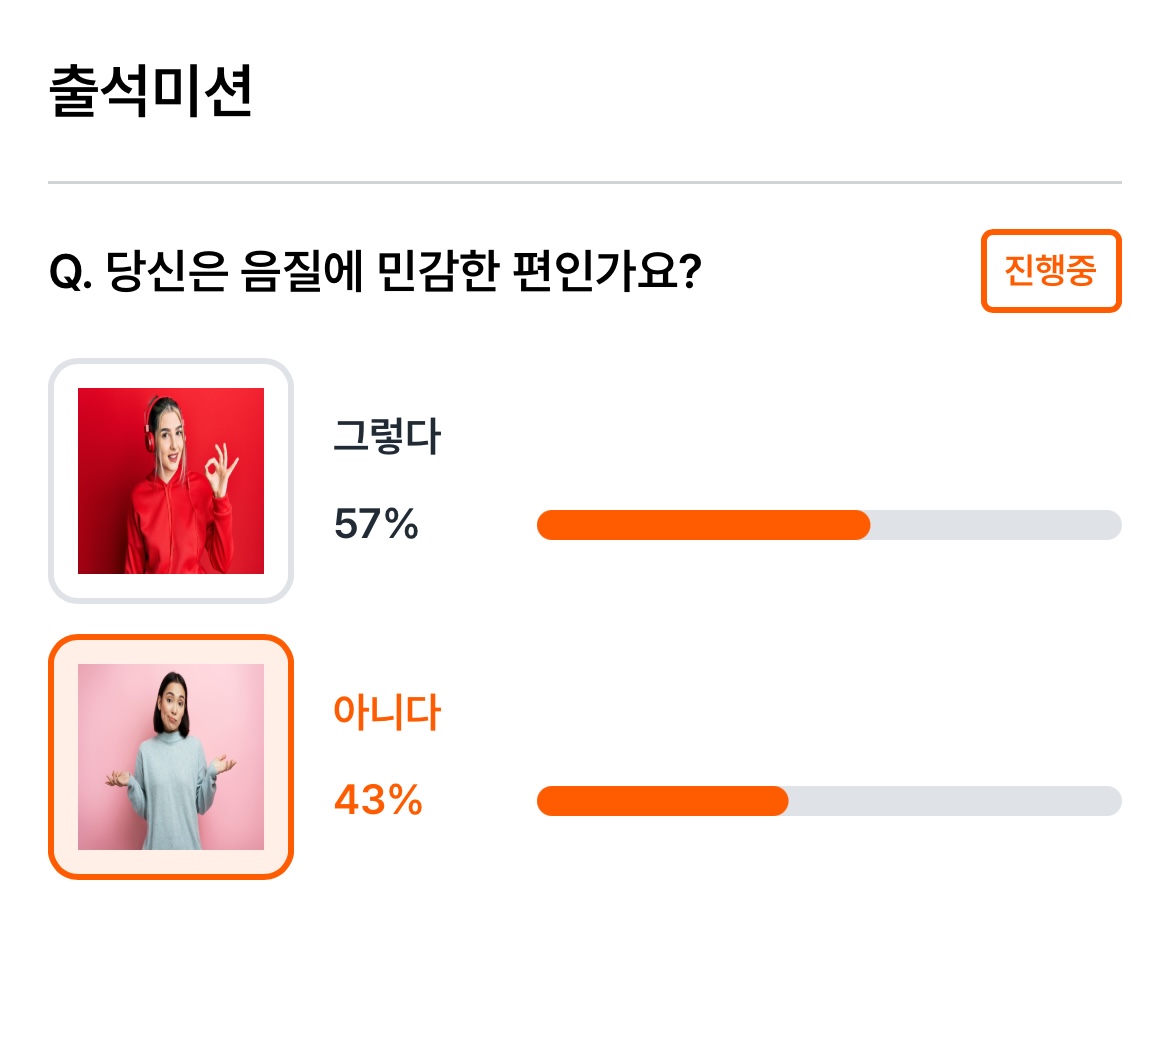The width and height of the screenshot is (1170, 1039).
Task: Select the 아니다 option thumbnail
Action: point(171,757)
